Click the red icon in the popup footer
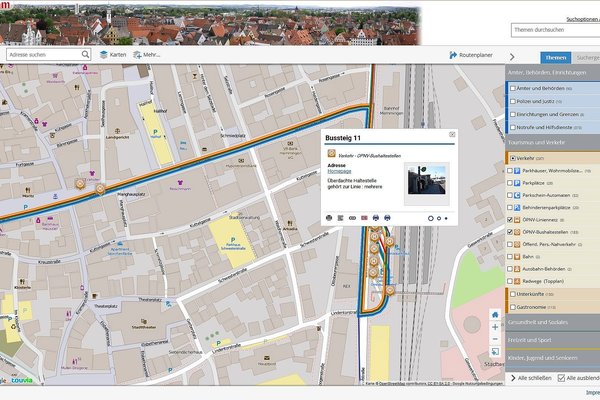The width and height of the screenshot is (600, 400). 364,218
